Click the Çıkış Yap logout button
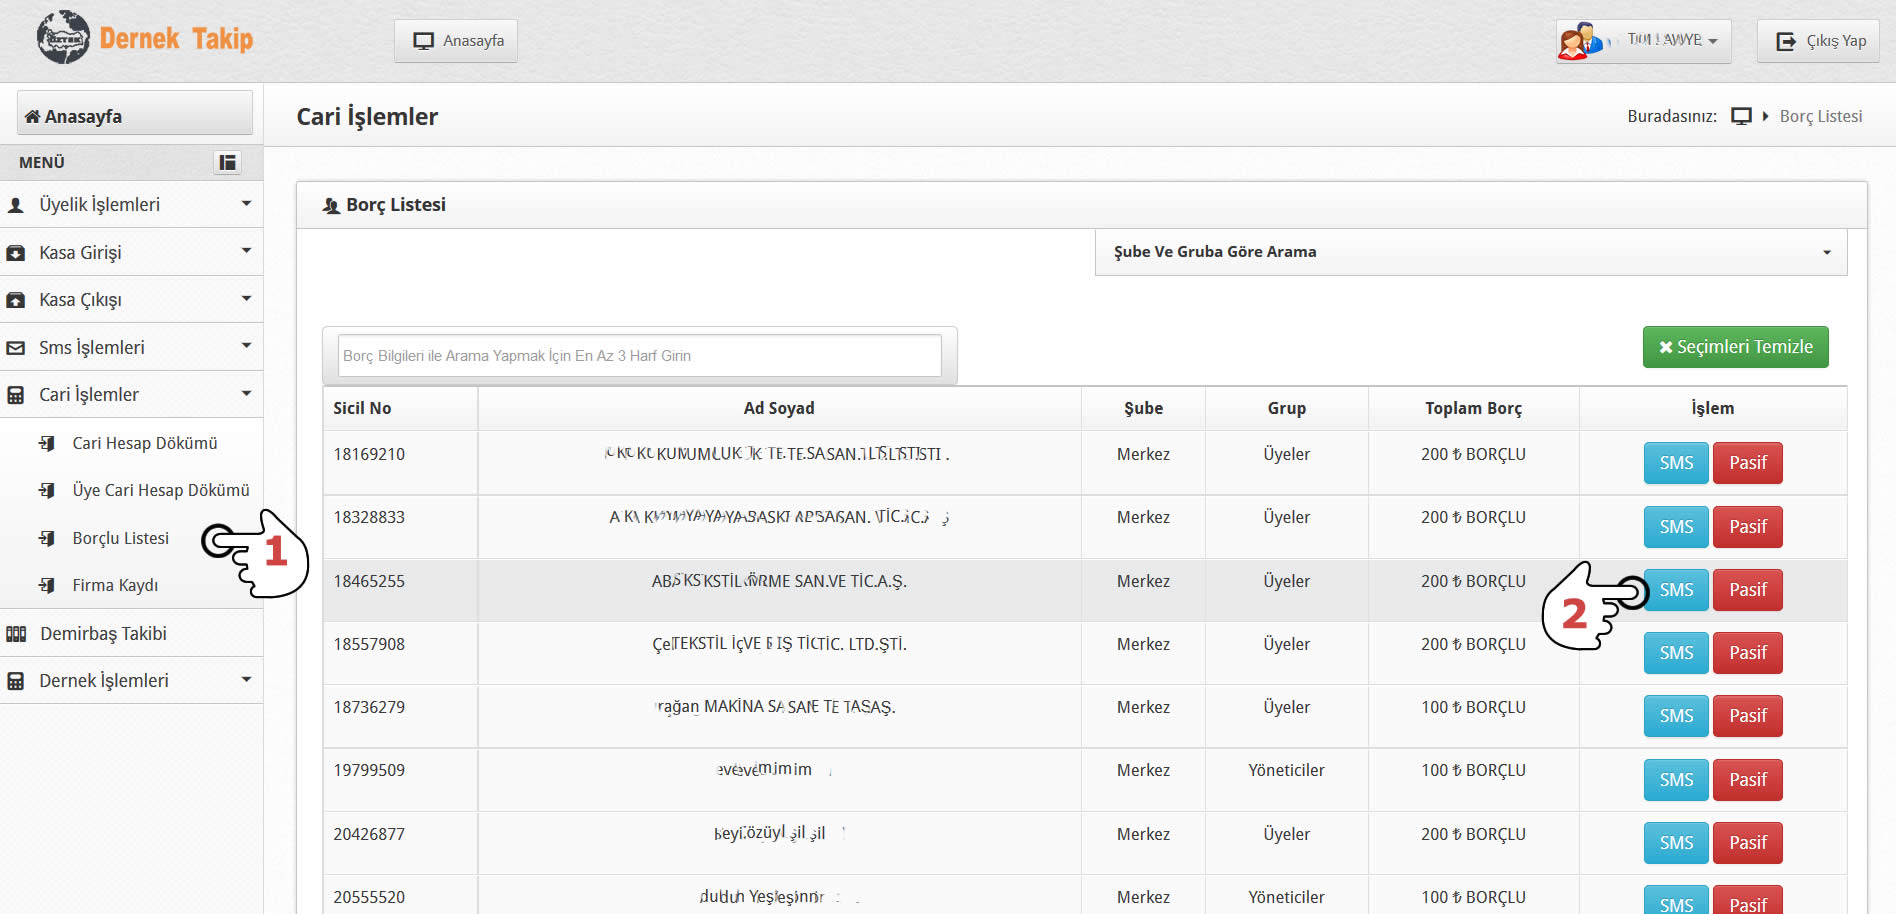 point(1820,41)
